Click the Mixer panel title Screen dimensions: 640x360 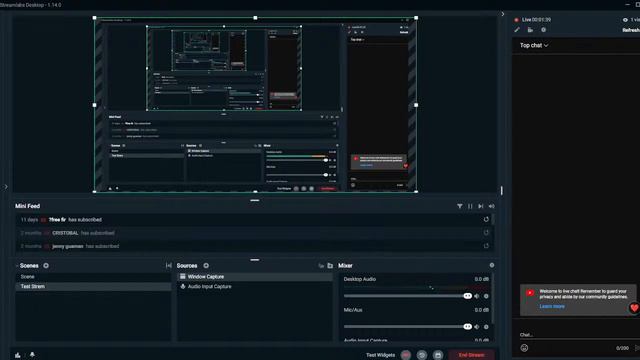pos(345,266)
